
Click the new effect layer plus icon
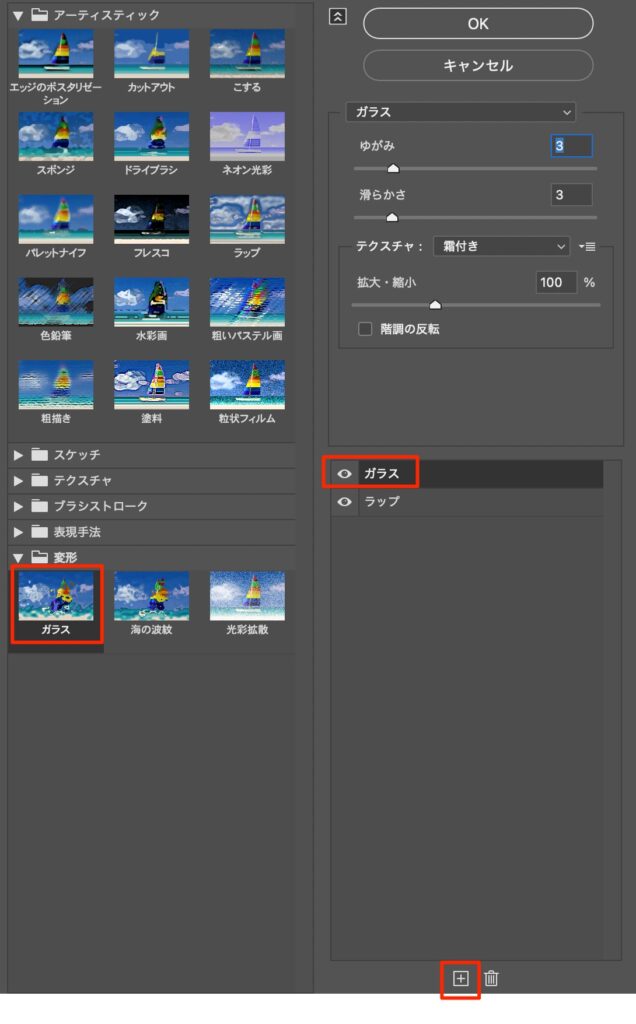click(461, 979)
